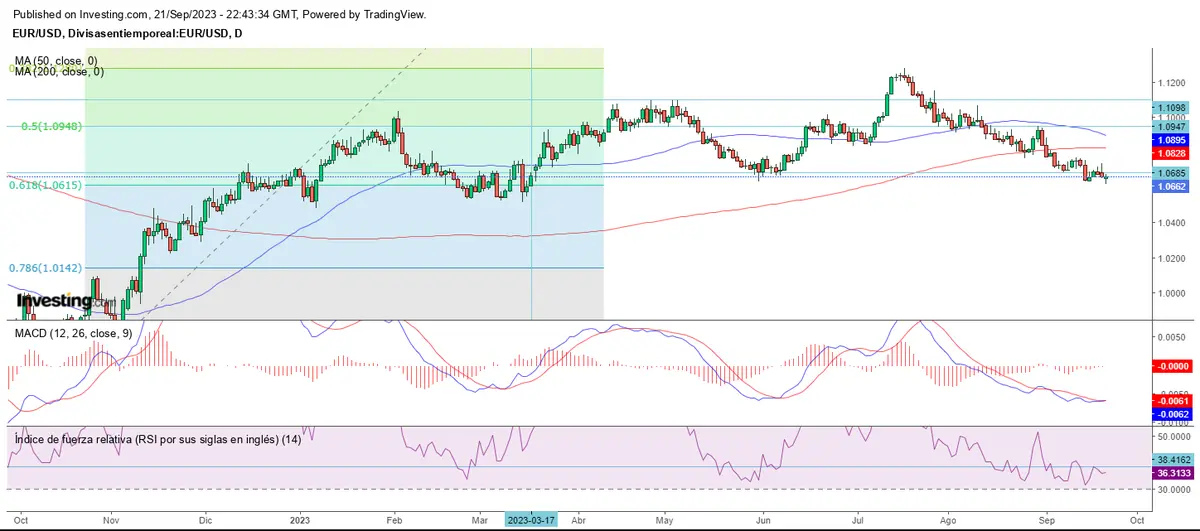Click the red 1.0828 MA200 price tag
Viewport: 1200px width, 531px height.
point(1169,154)
